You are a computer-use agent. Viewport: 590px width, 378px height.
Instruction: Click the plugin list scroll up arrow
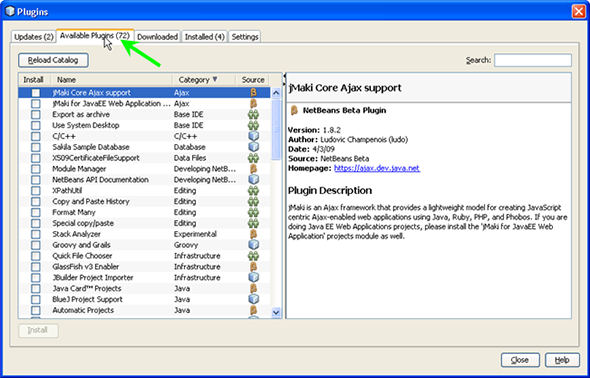[x=276, y=93]
